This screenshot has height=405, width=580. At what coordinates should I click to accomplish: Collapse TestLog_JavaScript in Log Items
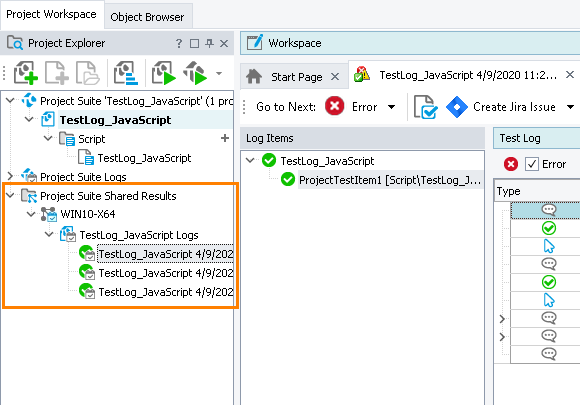click(x=250, y=160)
